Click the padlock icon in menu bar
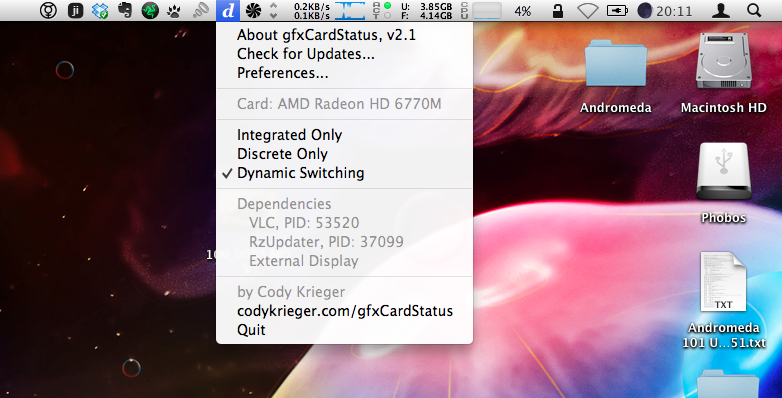The width and height of the screenshot is (782, 398). click(x=558, y=10)
